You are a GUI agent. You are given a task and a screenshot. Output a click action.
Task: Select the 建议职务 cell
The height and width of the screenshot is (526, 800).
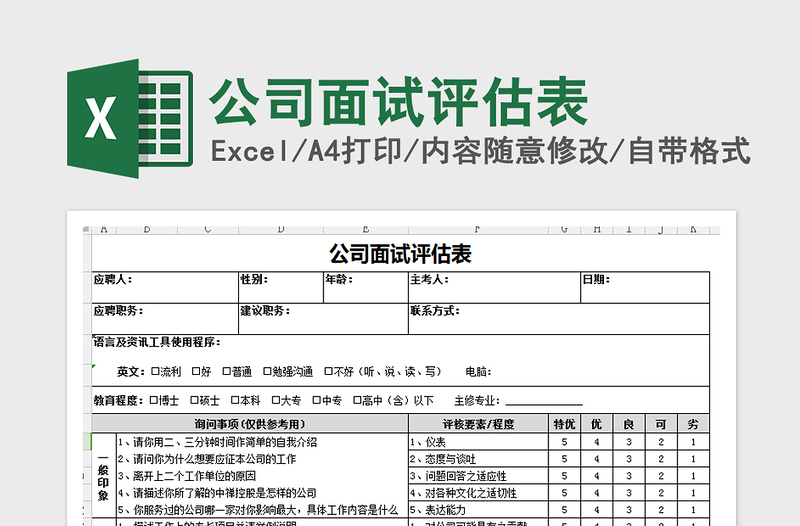click(323, 319)
